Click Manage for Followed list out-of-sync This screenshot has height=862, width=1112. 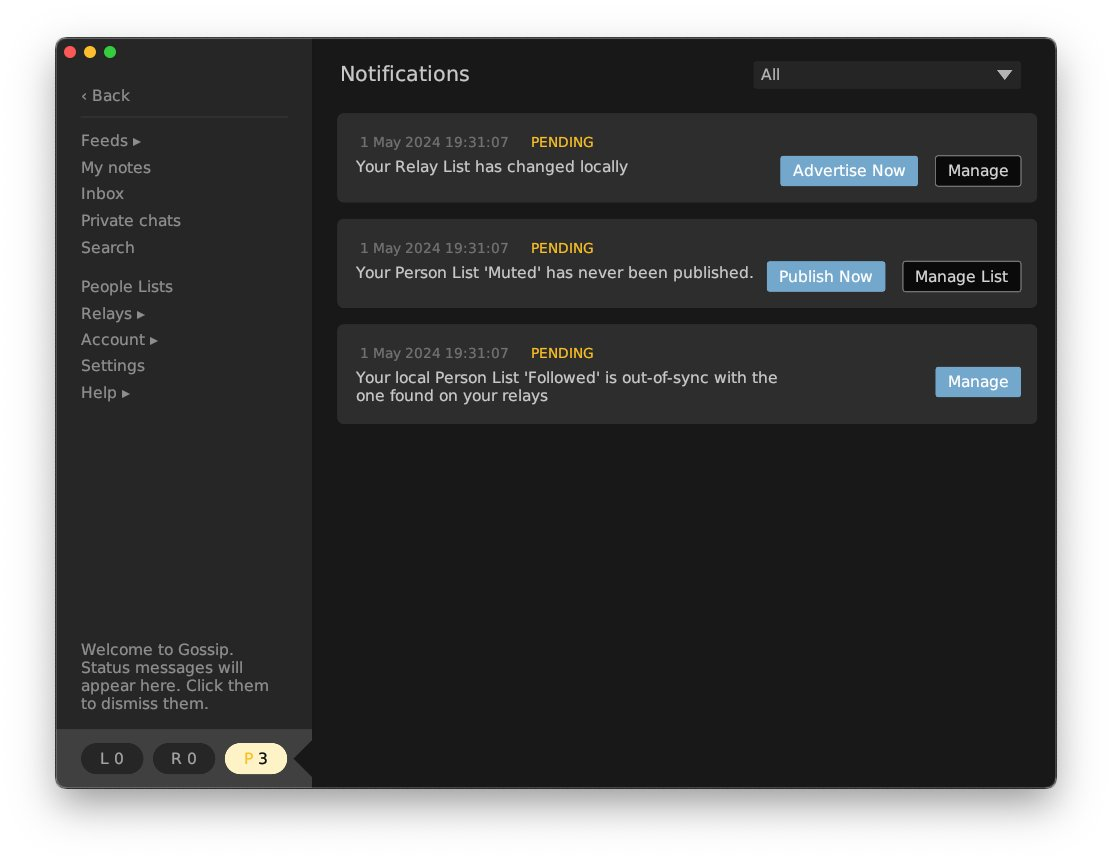point(977,382)
